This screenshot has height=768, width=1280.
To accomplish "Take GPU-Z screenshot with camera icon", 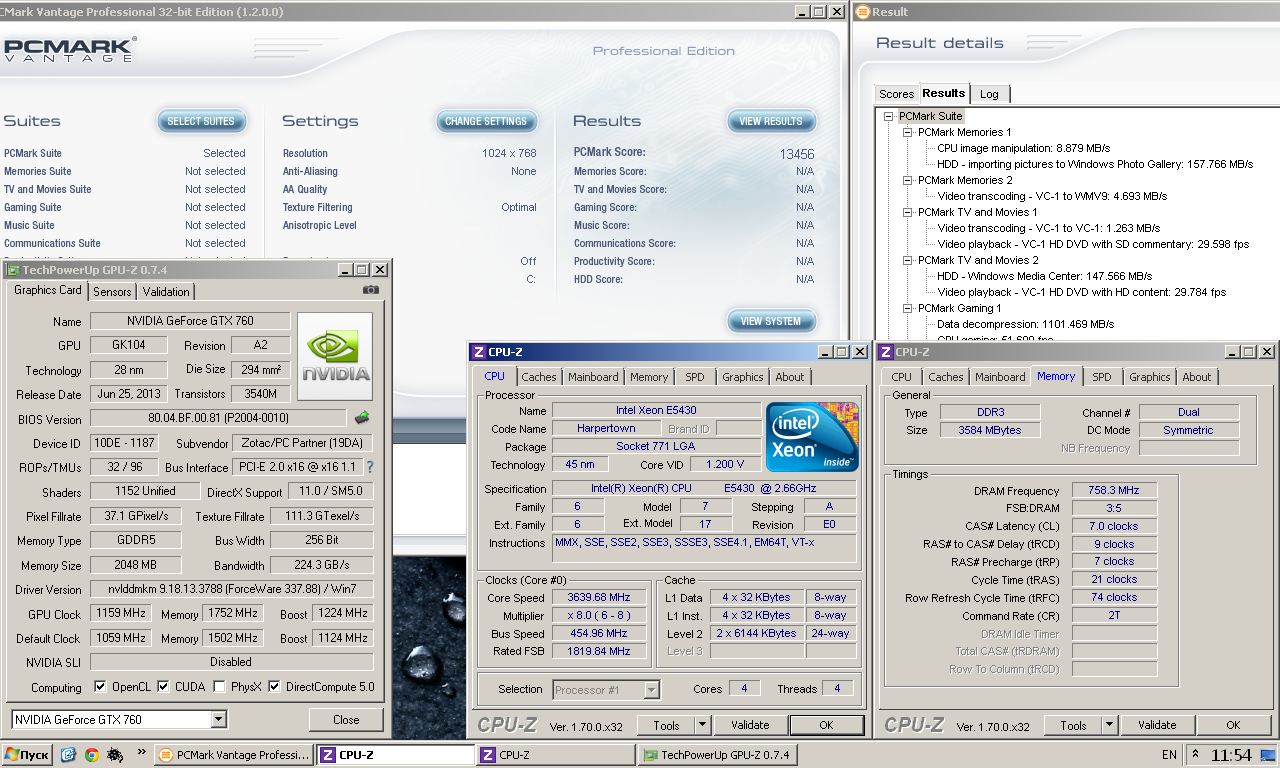I will [371, 290].
